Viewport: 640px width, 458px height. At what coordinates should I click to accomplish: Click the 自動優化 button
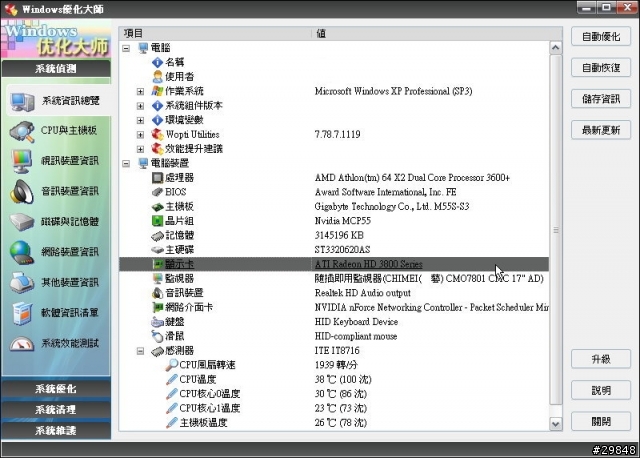pos(601,37)
